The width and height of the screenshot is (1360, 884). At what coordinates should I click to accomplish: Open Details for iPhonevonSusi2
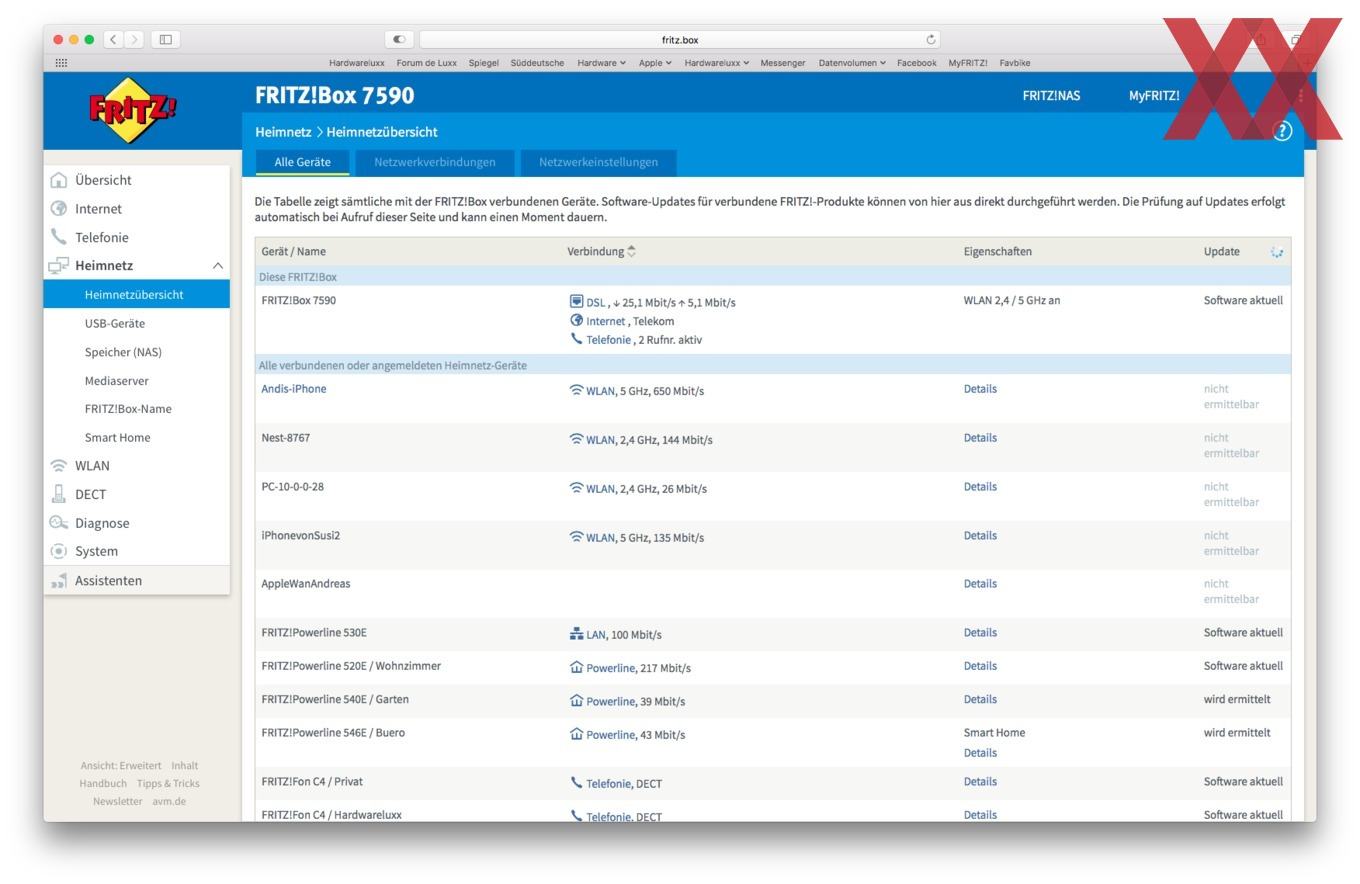[x=980, y=536]
